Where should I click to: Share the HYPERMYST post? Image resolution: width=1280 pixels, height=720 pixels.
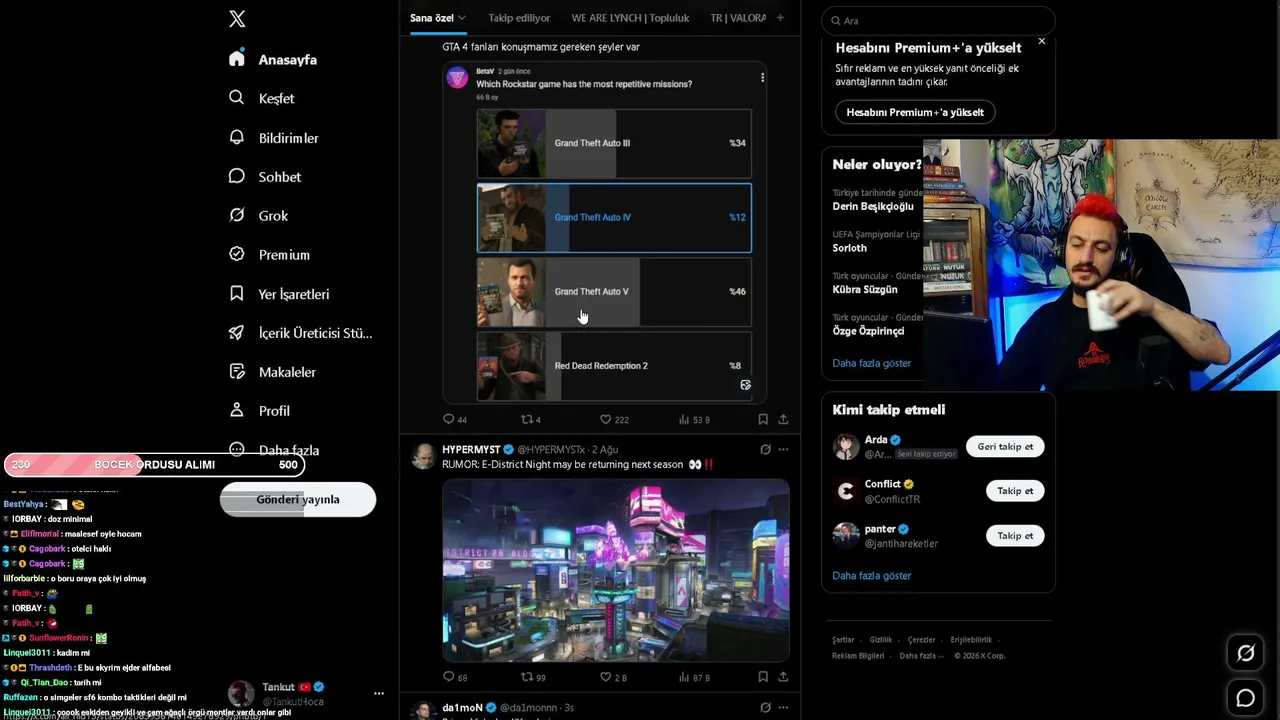tap(783, 677)
